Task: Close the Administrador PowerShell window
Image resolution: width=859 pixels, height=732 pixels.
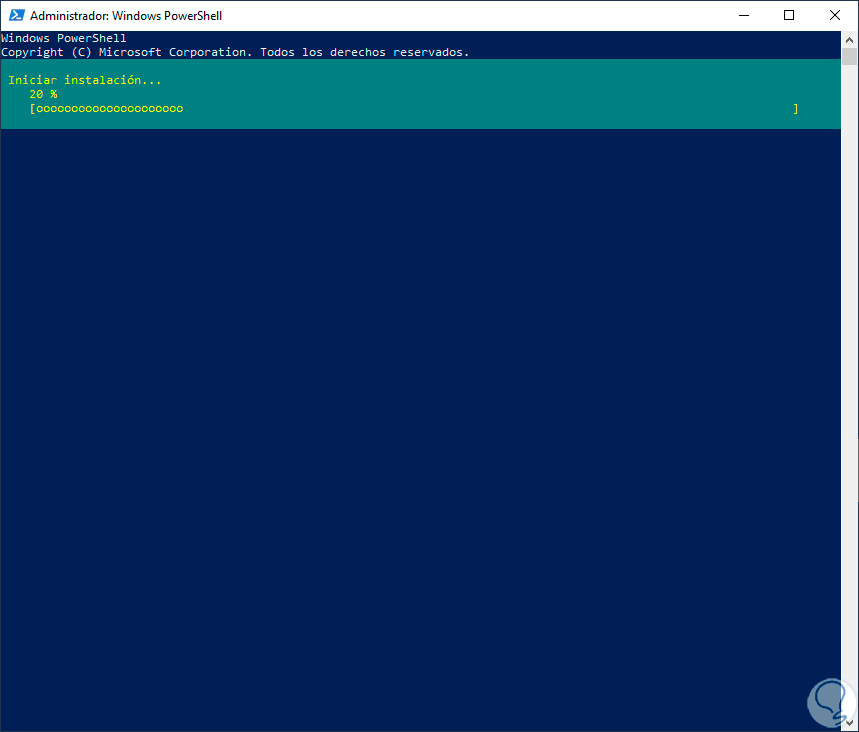Action: (834, 15)
